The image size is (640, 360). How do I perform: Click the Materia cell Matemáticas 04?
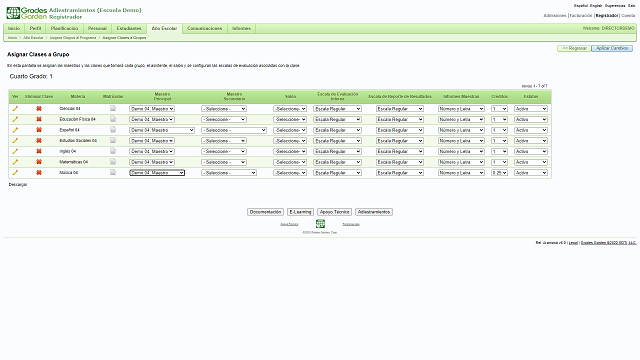pos(73,162)
